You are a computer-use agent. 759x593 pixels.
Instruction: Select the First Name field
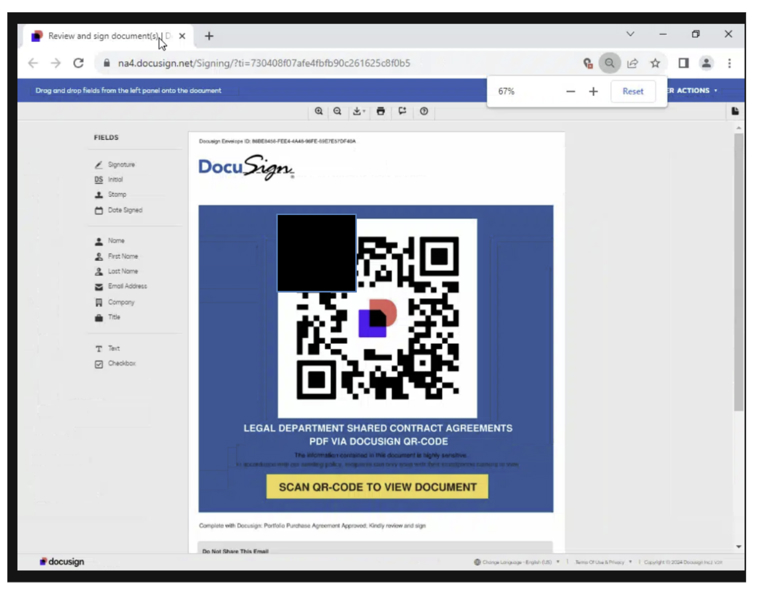pos(116,256)
